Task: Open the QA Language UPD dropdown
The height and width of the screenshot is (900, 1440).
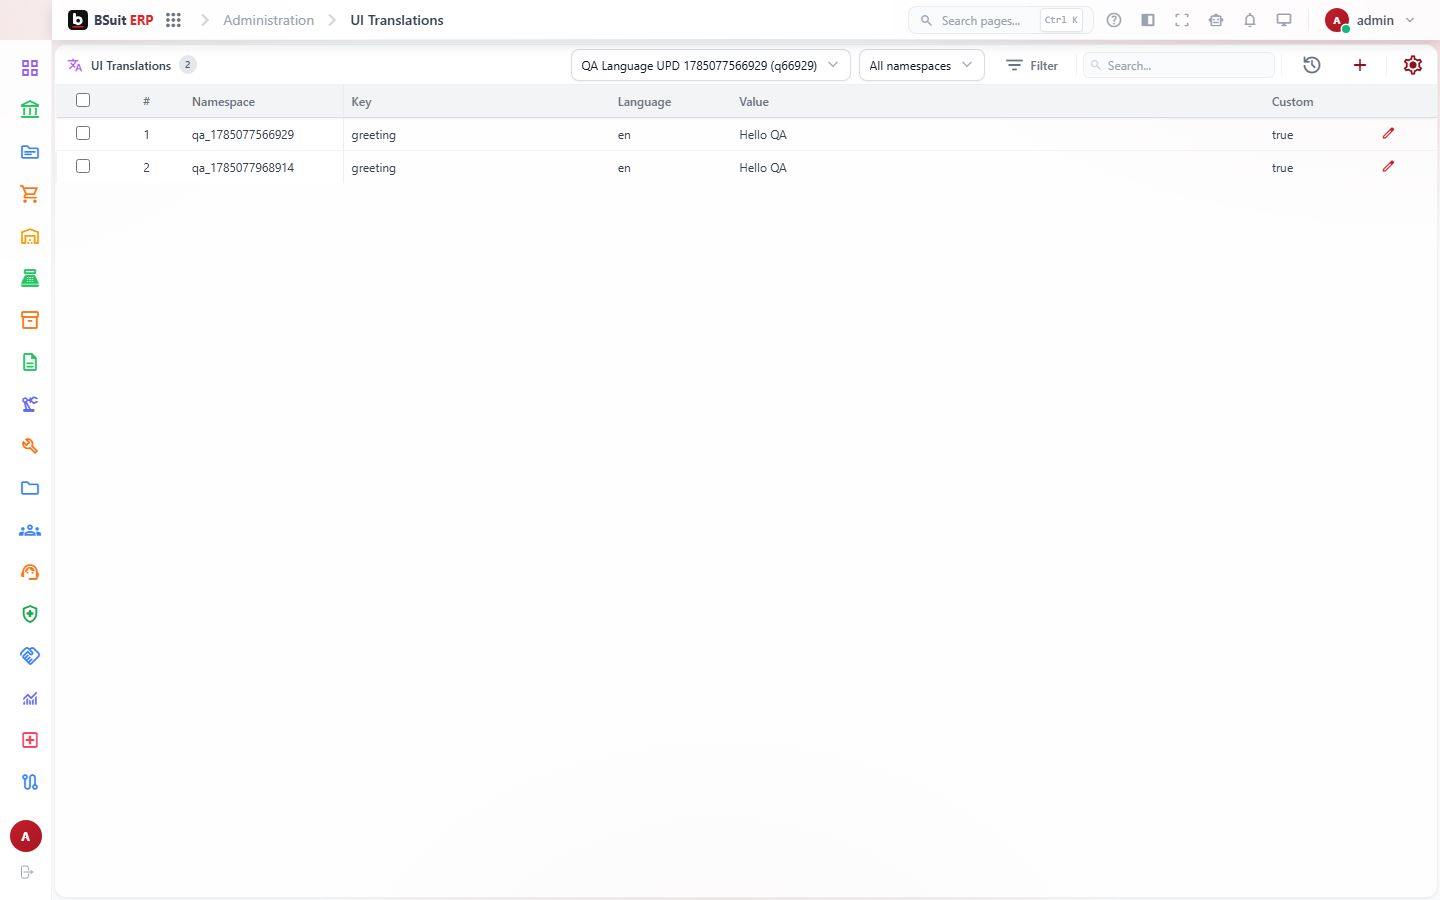Action: (711, 65)
